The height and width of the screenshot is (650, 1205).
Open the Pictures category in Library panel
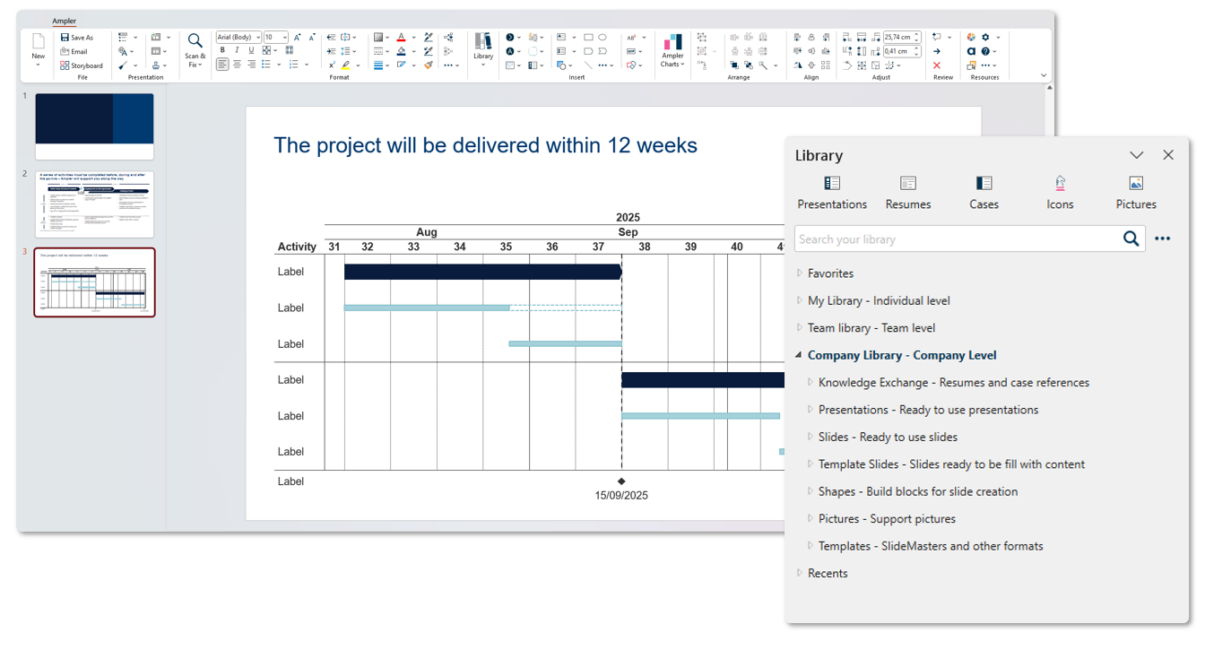click(1135, 192)
